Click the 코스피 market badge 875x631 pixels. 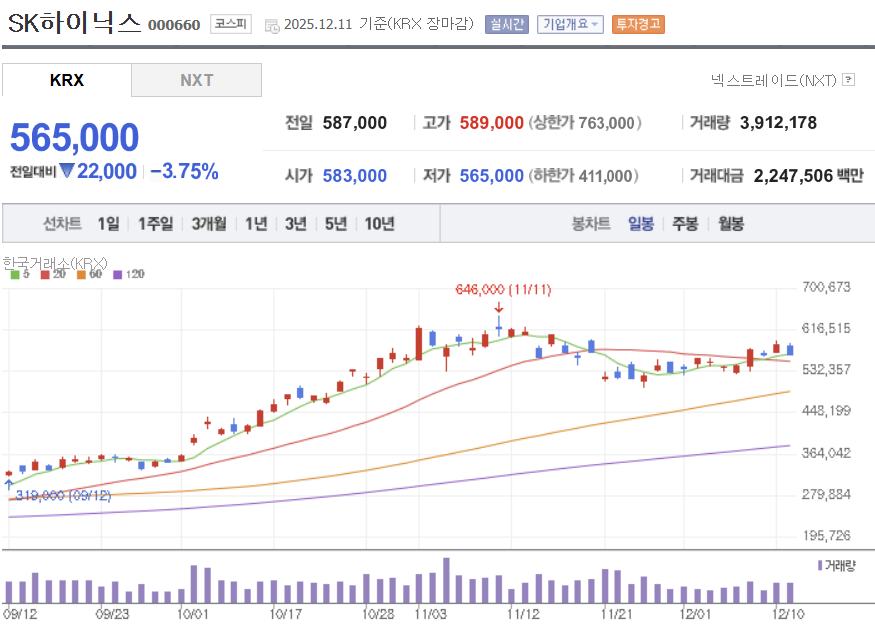[231, 24]
